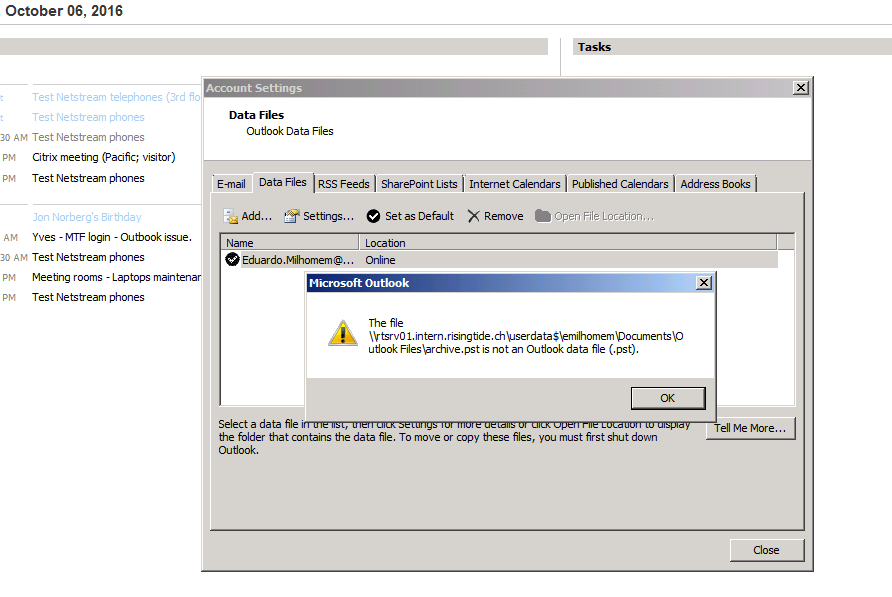This screenshot has width=892, height=597.
Task: Open the Internet Calendars tab
Action: tap(515, 183)
